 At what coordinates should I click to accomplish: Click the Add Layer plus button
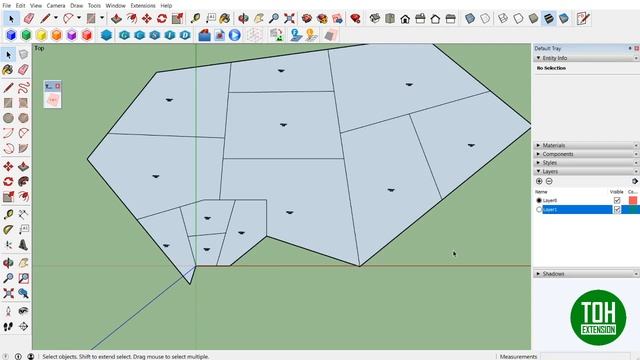pyautogui.click(x=539, y=181)
